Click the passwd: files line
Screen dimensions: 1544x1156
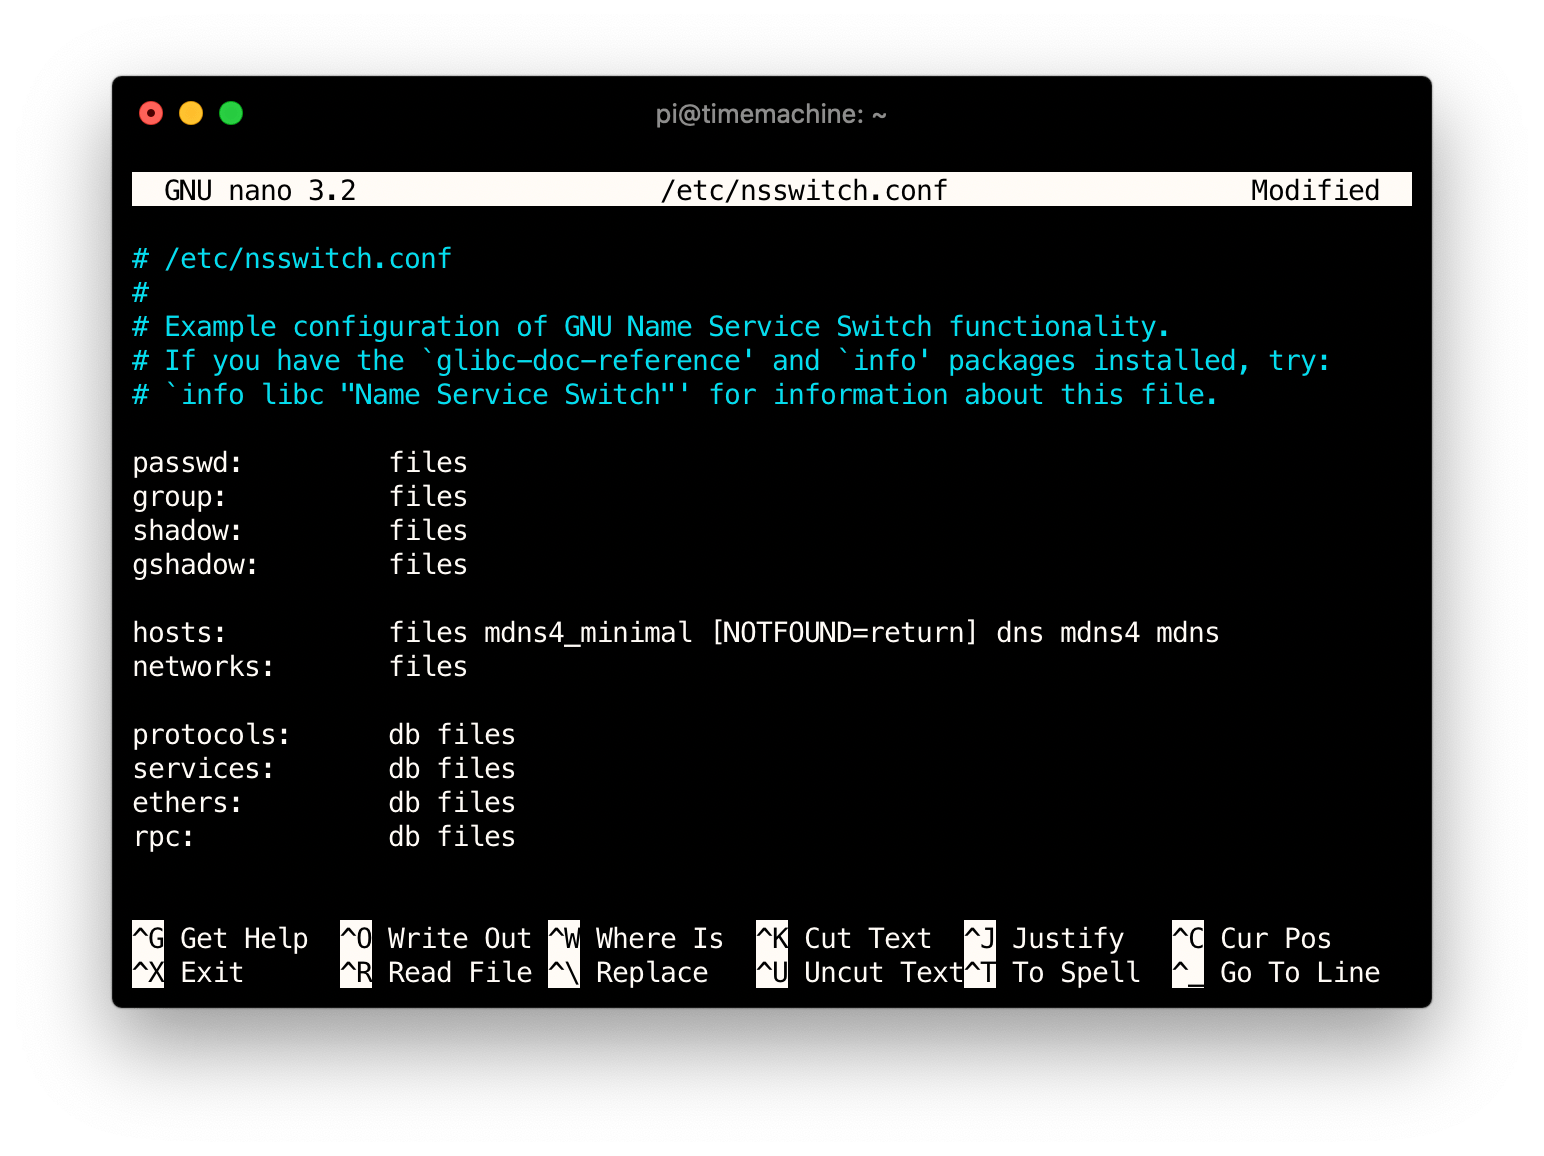300,462
